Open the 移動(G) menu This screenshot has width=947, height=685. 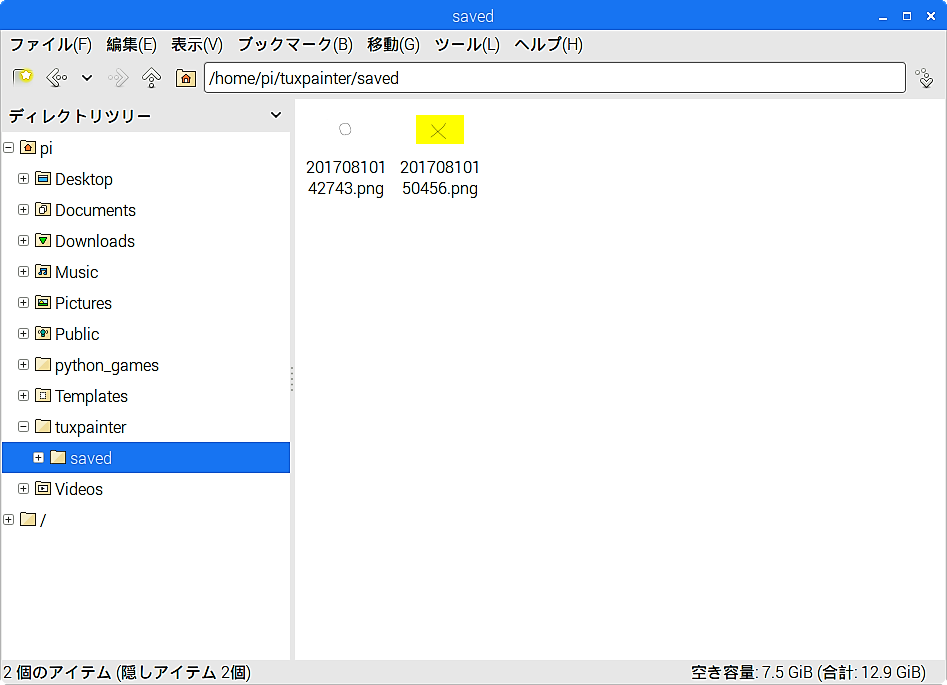click(393, 45)
